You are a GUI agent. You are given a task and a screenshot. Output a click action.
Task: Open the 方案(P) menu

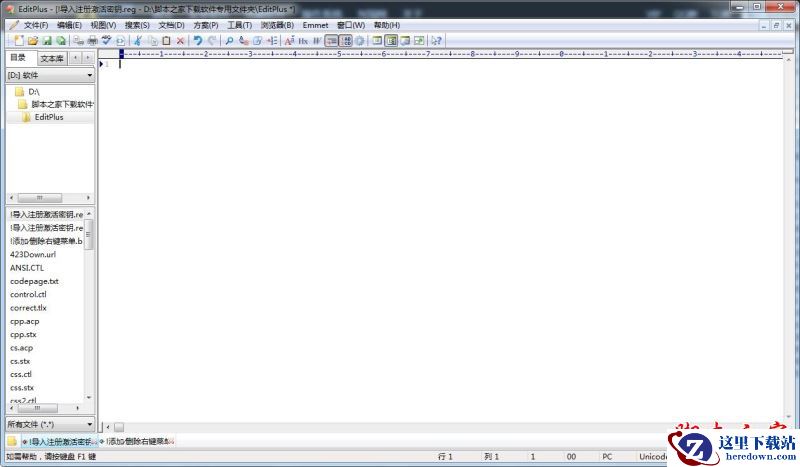[x=206, y=25]
